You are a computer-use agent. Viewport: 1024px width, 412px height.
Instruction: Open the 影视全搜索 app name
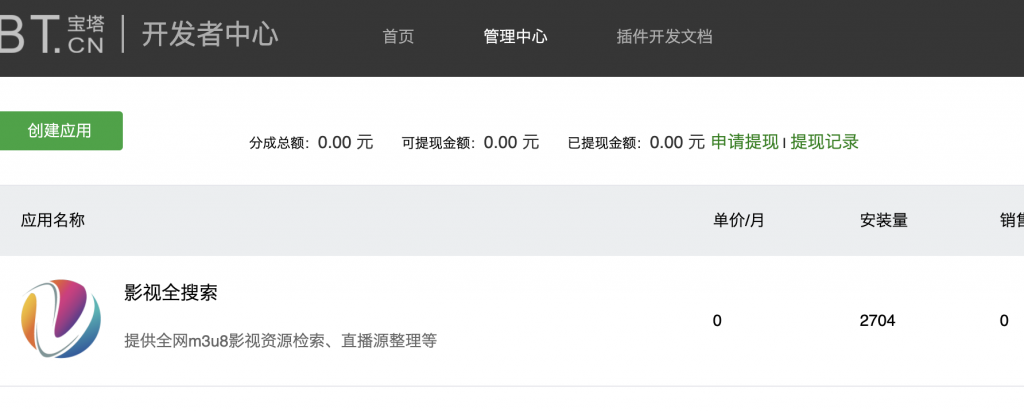170,293
